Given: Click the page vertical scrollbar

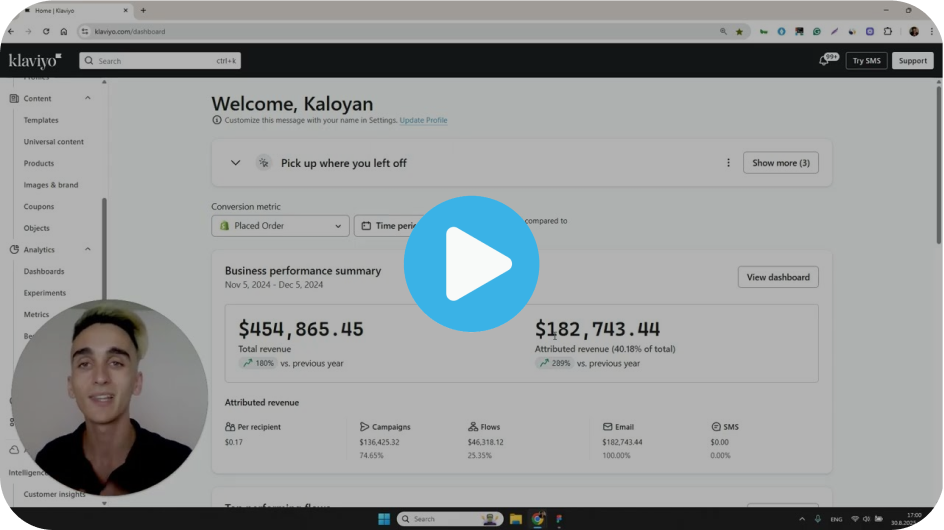Looking at the screenshot, I should pyautogui.click(x=938, y=160).
